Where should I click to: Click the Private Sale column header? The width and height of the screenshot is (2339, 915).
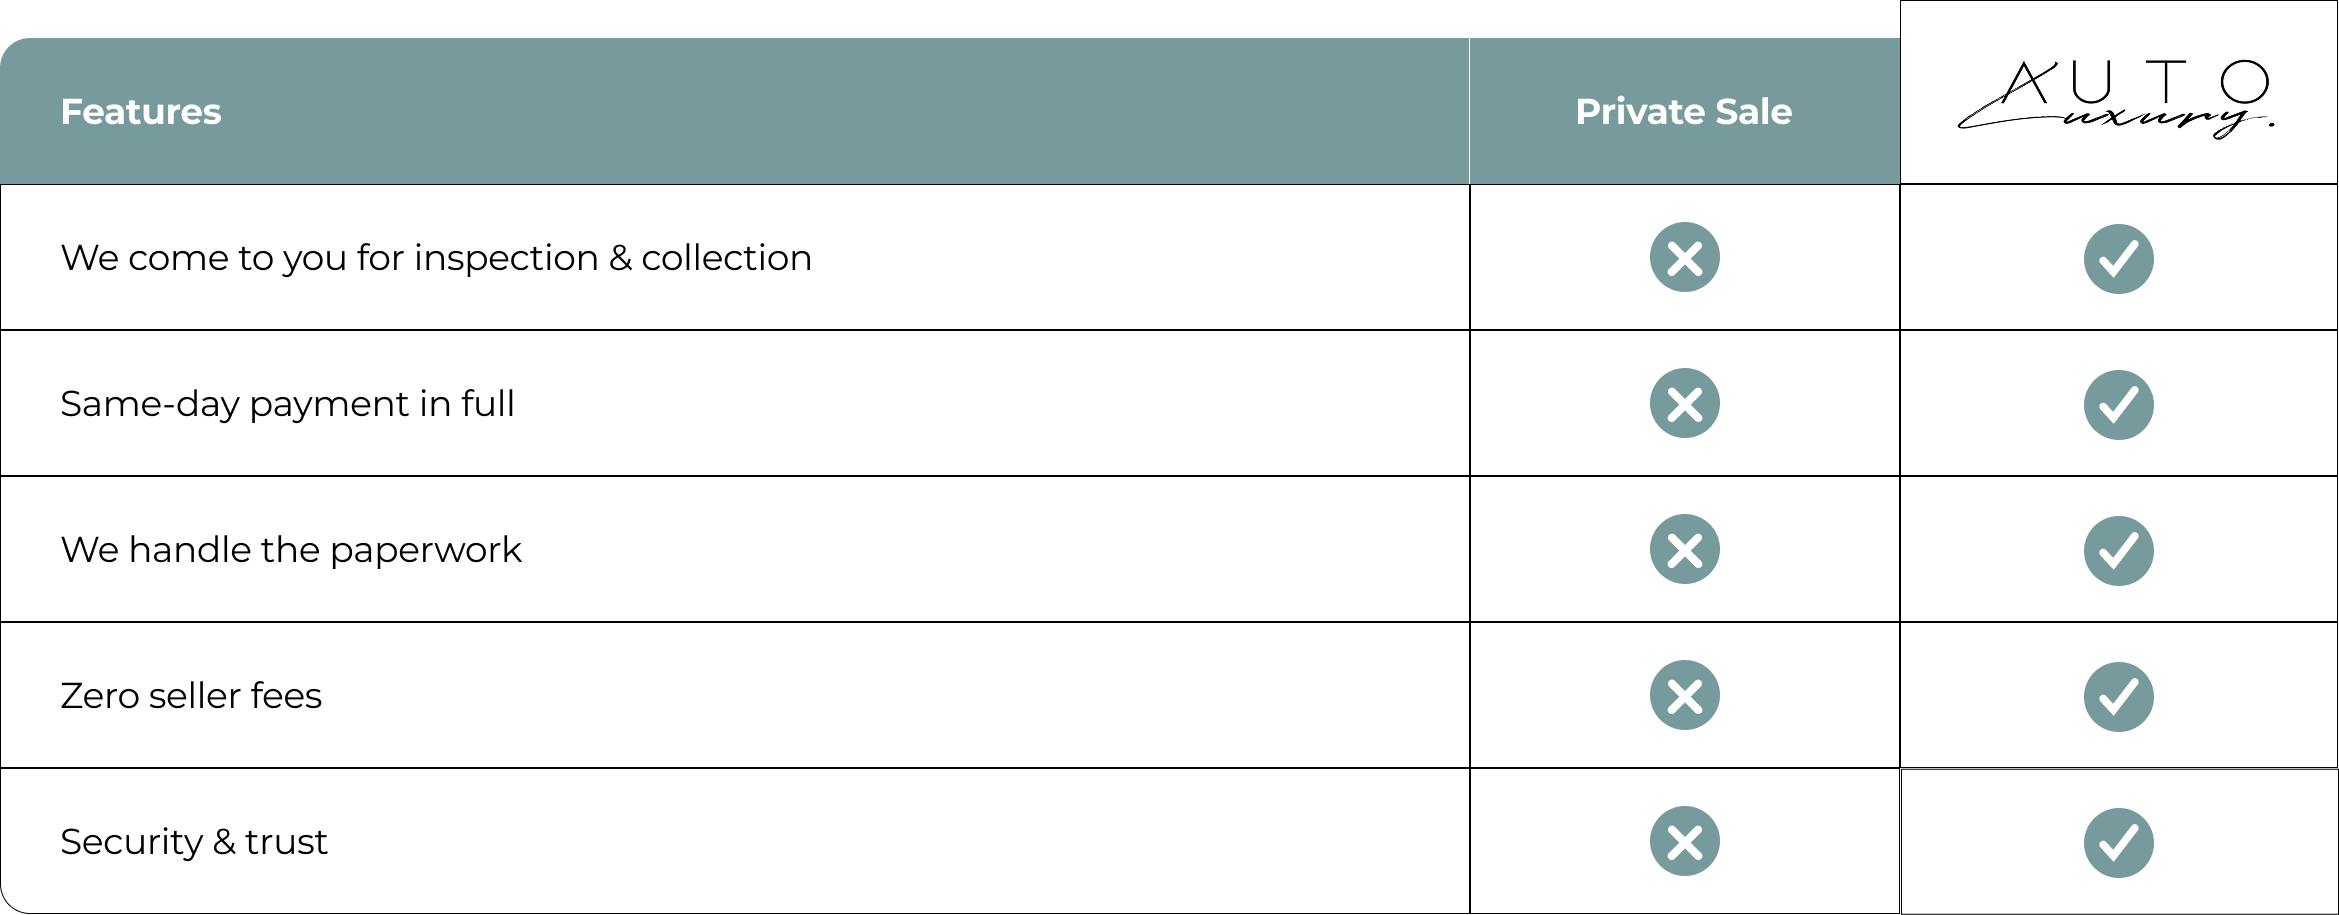[1683, 112]
